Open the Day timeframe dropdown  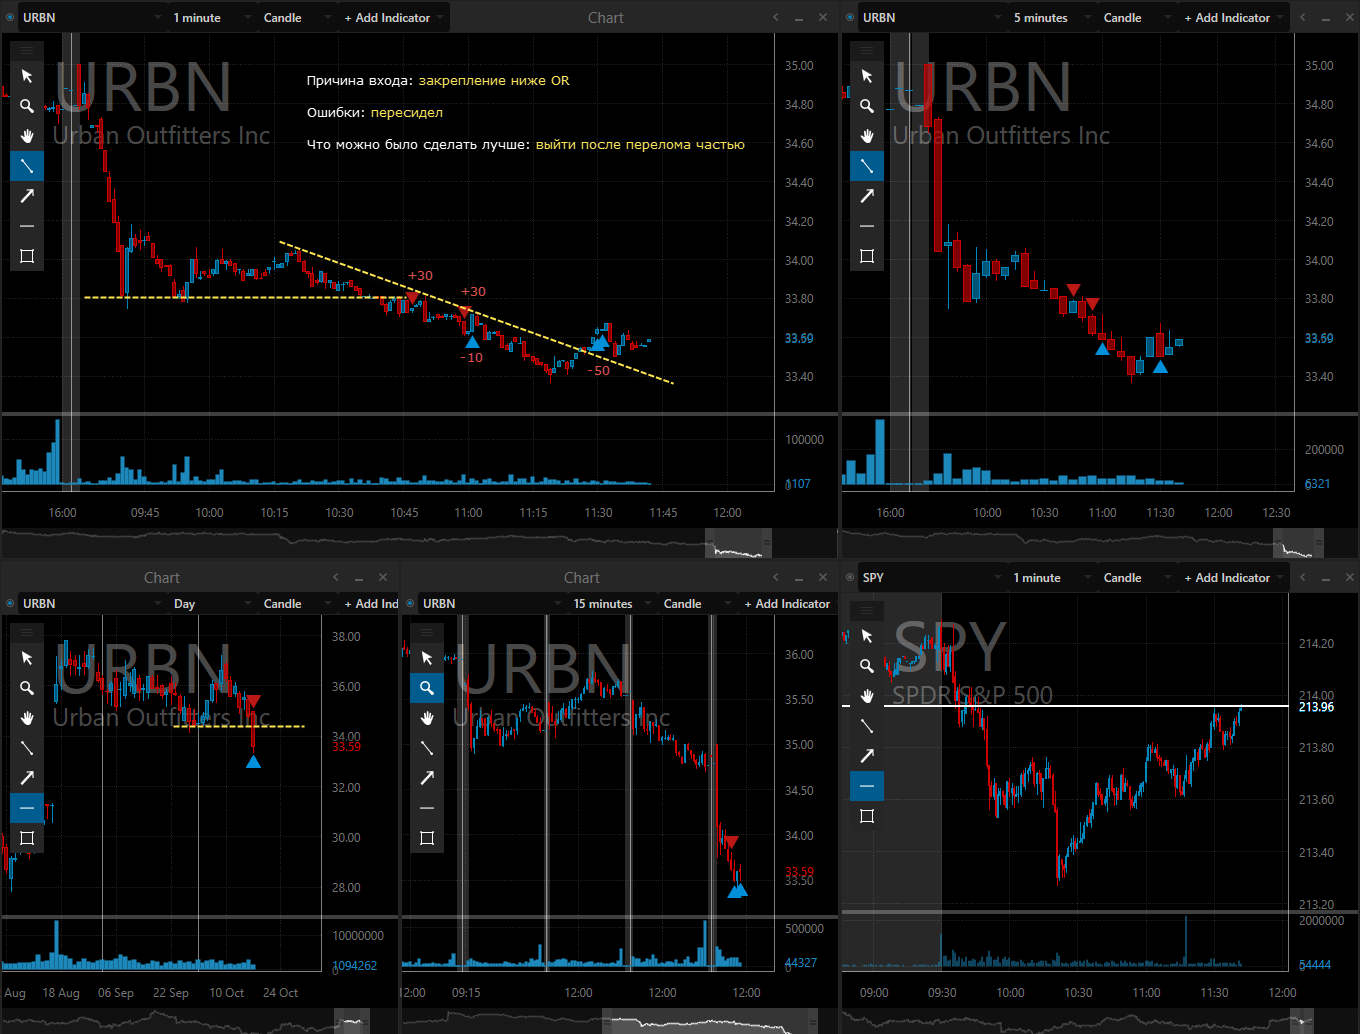coord(212,604)
